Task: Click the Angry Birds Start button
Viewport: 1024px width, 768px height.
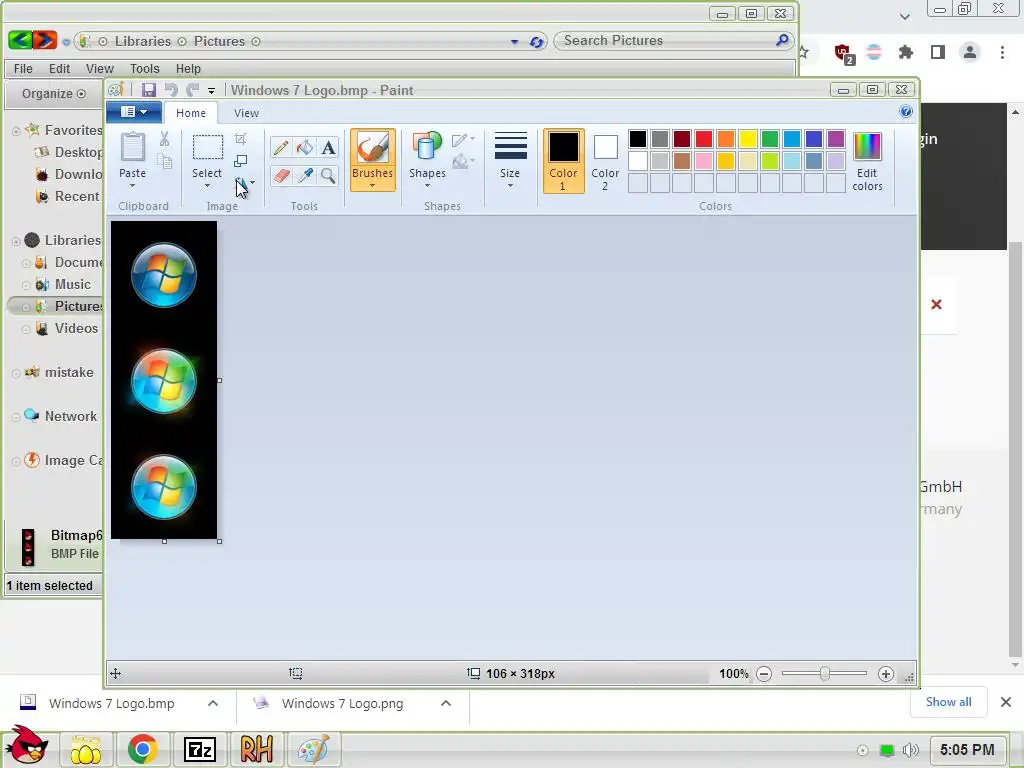Action: (26, 746)
